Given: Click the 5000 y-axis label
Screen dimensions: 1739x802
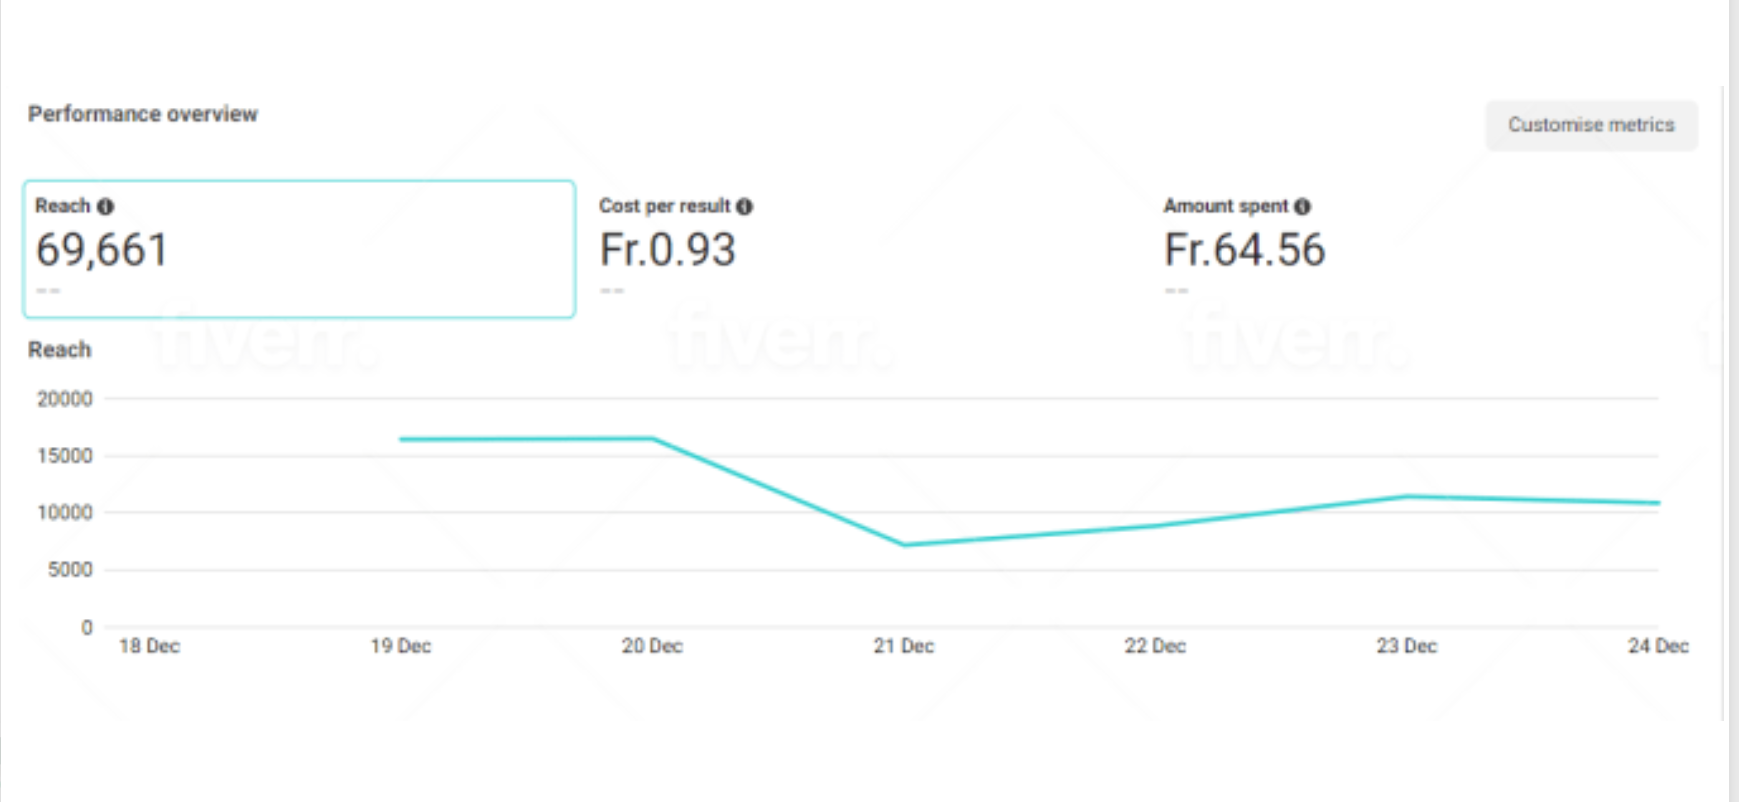Looking at the screenshot, I should 70,570.
